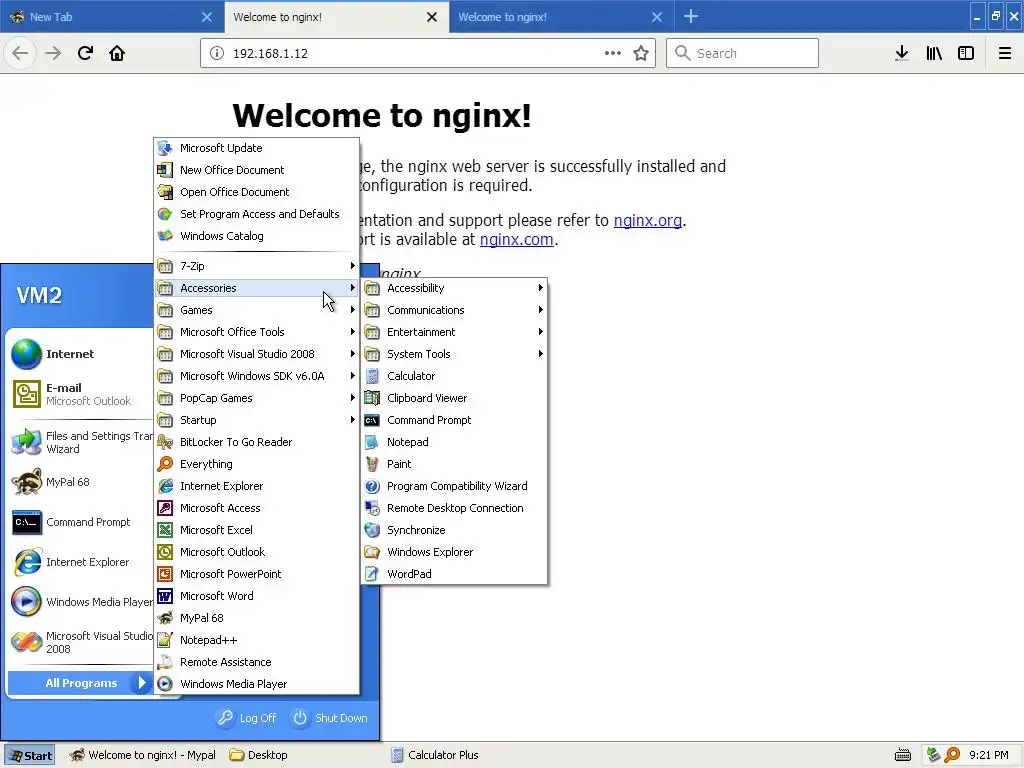Open Windows Catalog entry
The width and height of the screenshot is (1024, 768).
coord(257,236)
